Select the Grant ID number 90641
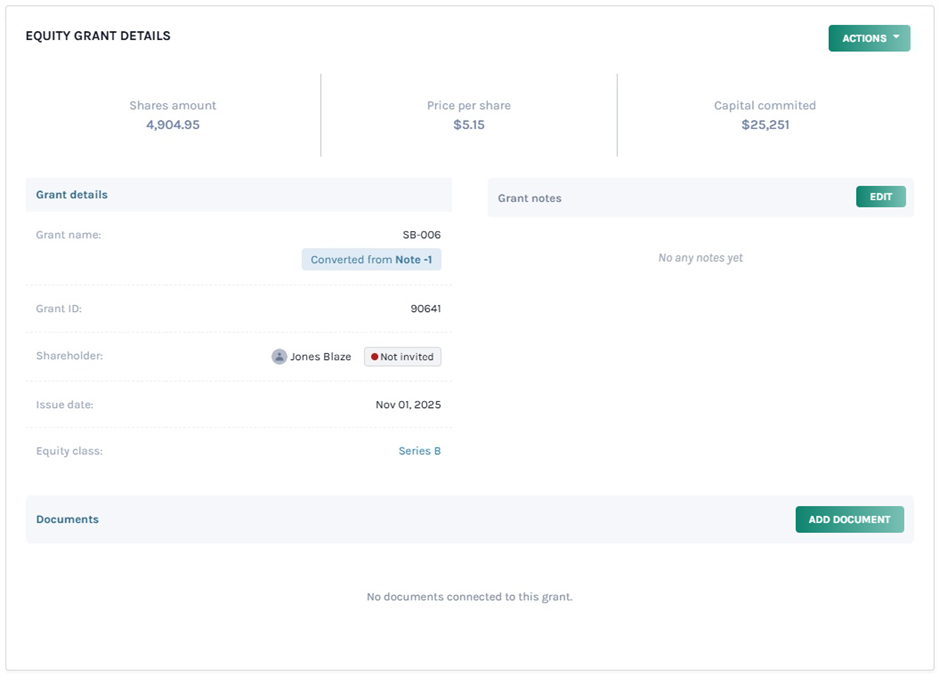This screenshot has height=676, width=939. coord(425,309)
